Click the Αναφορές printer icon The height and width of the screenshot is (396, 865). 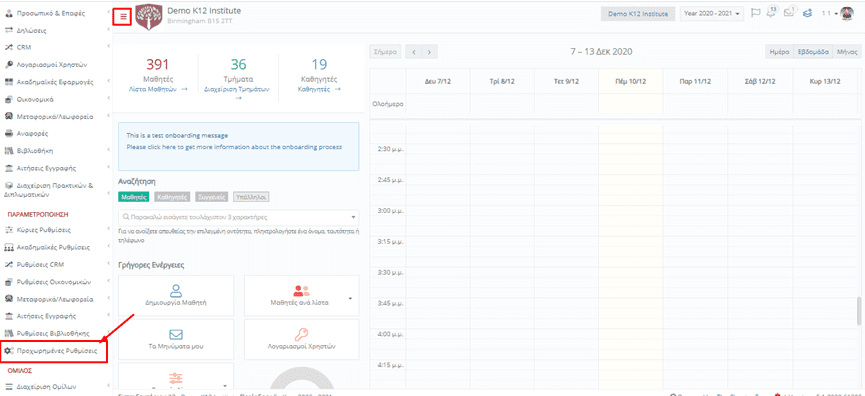[x=8, y=133]
